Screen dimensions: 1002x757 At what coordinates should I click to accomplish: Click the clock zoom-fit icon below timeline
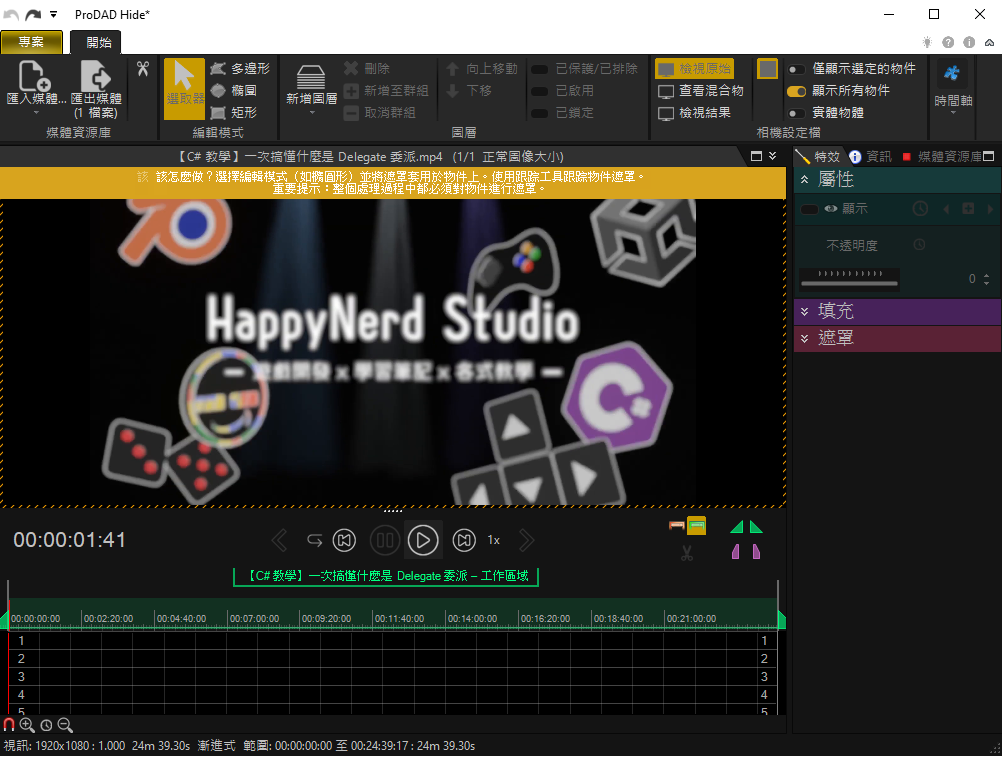click(46, 725)
